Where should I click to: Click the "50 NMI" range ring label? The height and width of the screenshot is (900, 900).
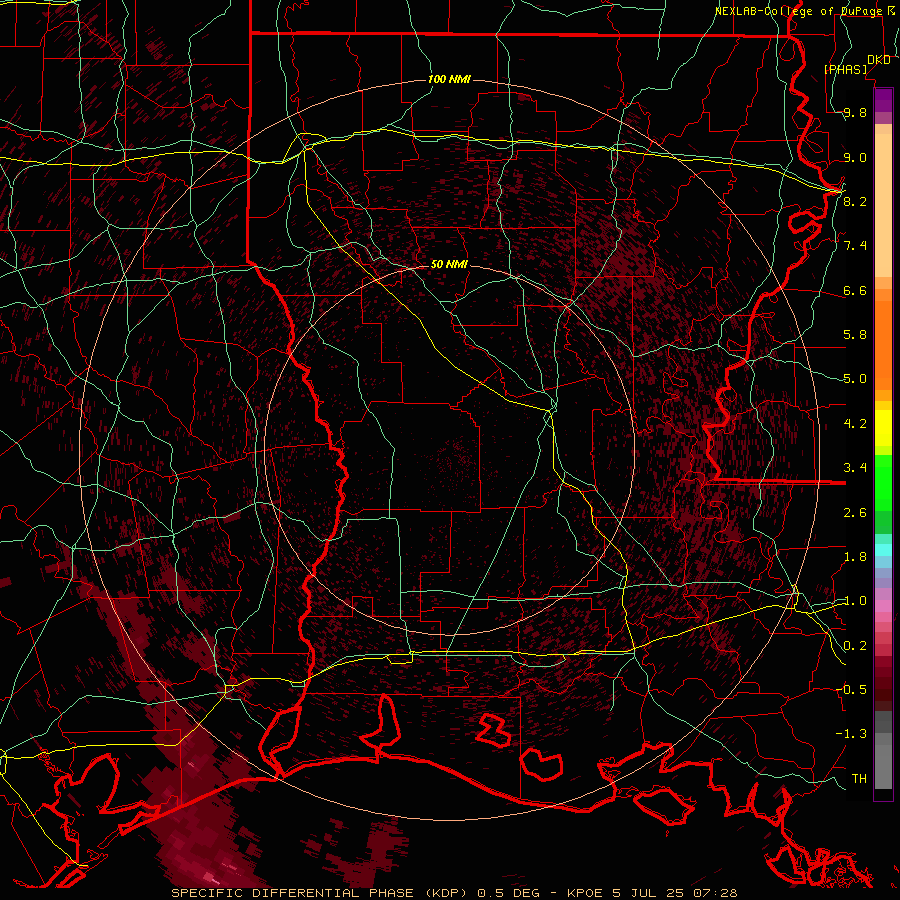[449, 264]
